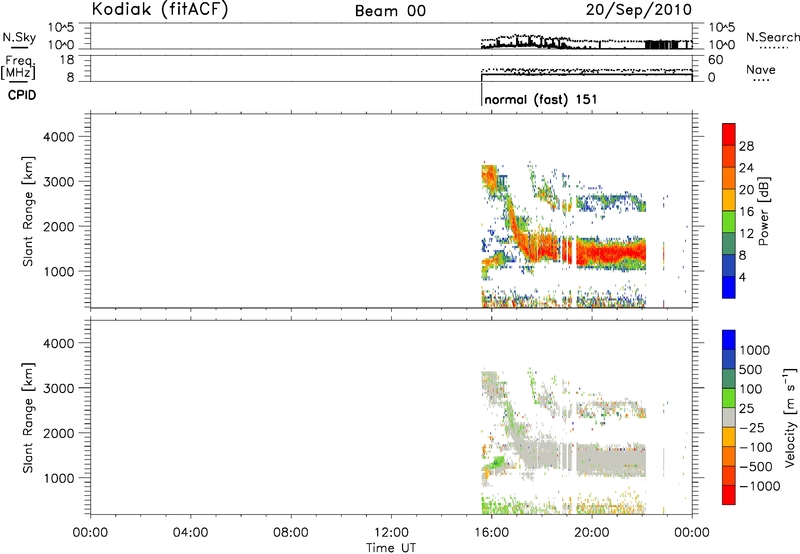The image size is (800, 554).
Task: Click the blue bottom segment of Power colorbar
Action: [x=728, y=288]
